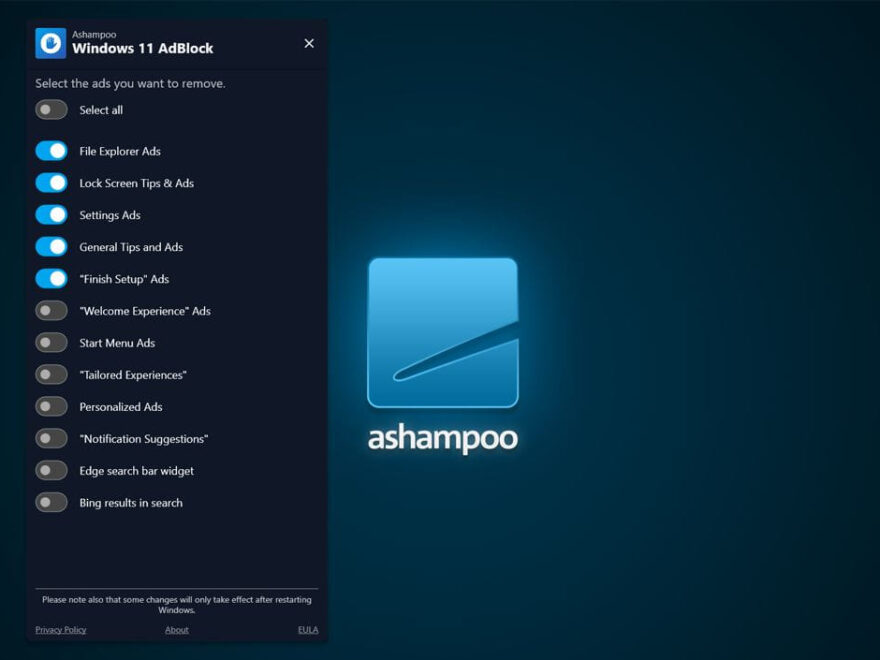Click the "Bing results in search" label
The width and height of the screenshot is (880, 660).
tap(131, 503)
